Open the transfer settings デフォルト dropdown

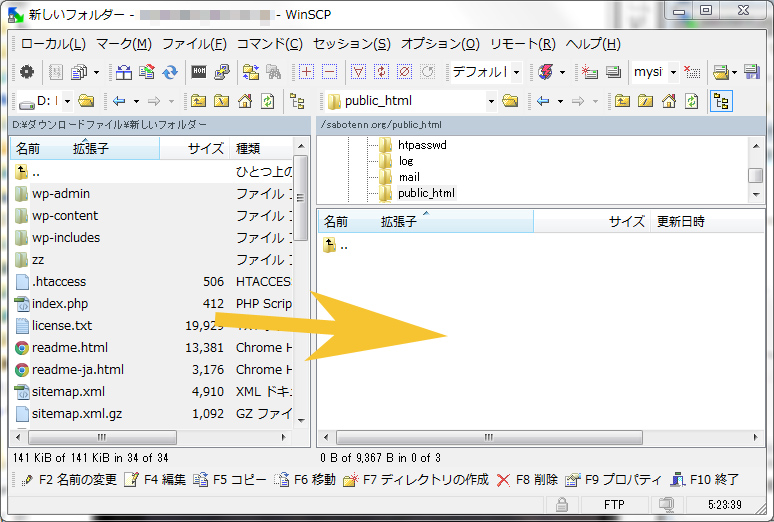[x=486, y=72]
